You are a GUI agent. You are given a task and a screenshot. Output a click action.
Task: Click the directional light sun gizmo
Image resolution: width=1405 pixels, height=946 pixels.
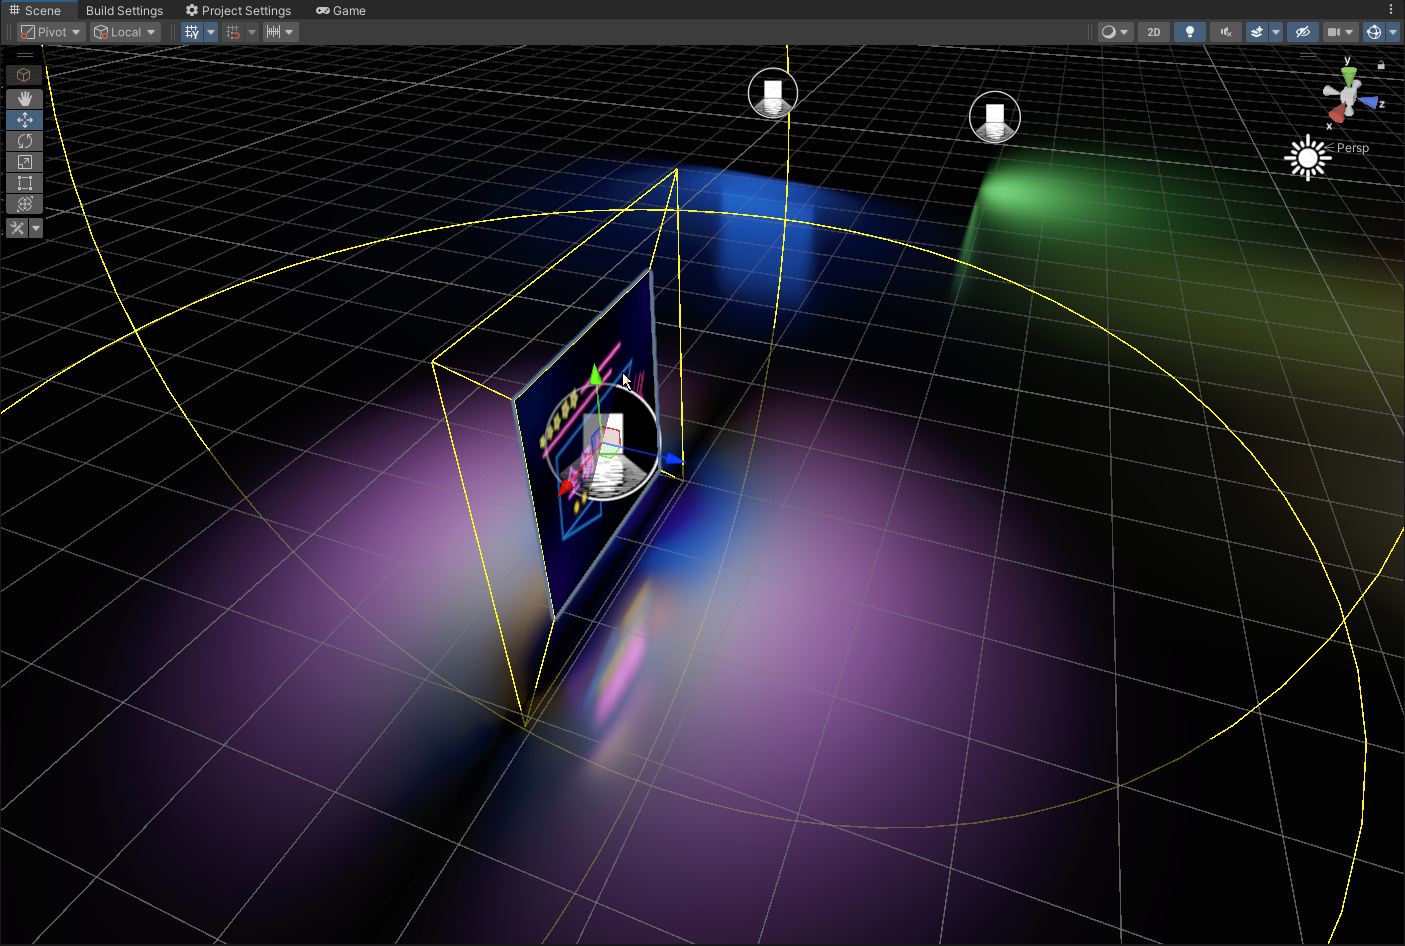coord(1307,158)
